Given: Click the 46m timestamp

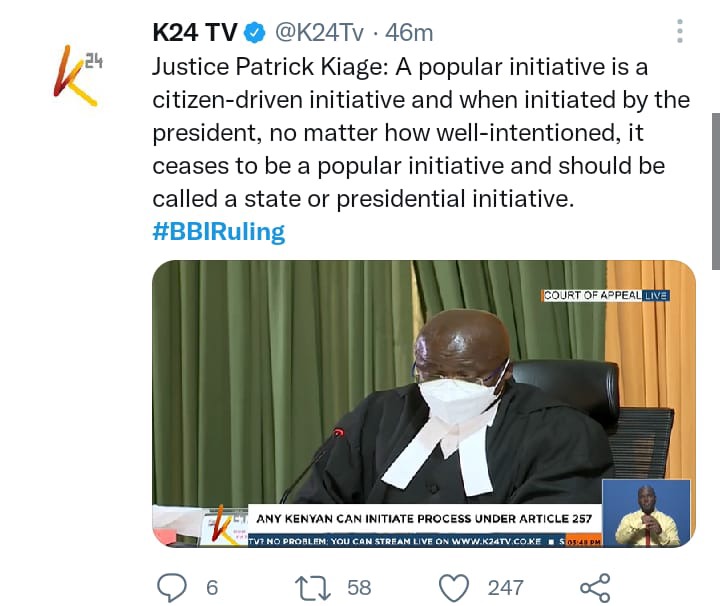Looking at the screenshot, I should click(x=409, y=33).
